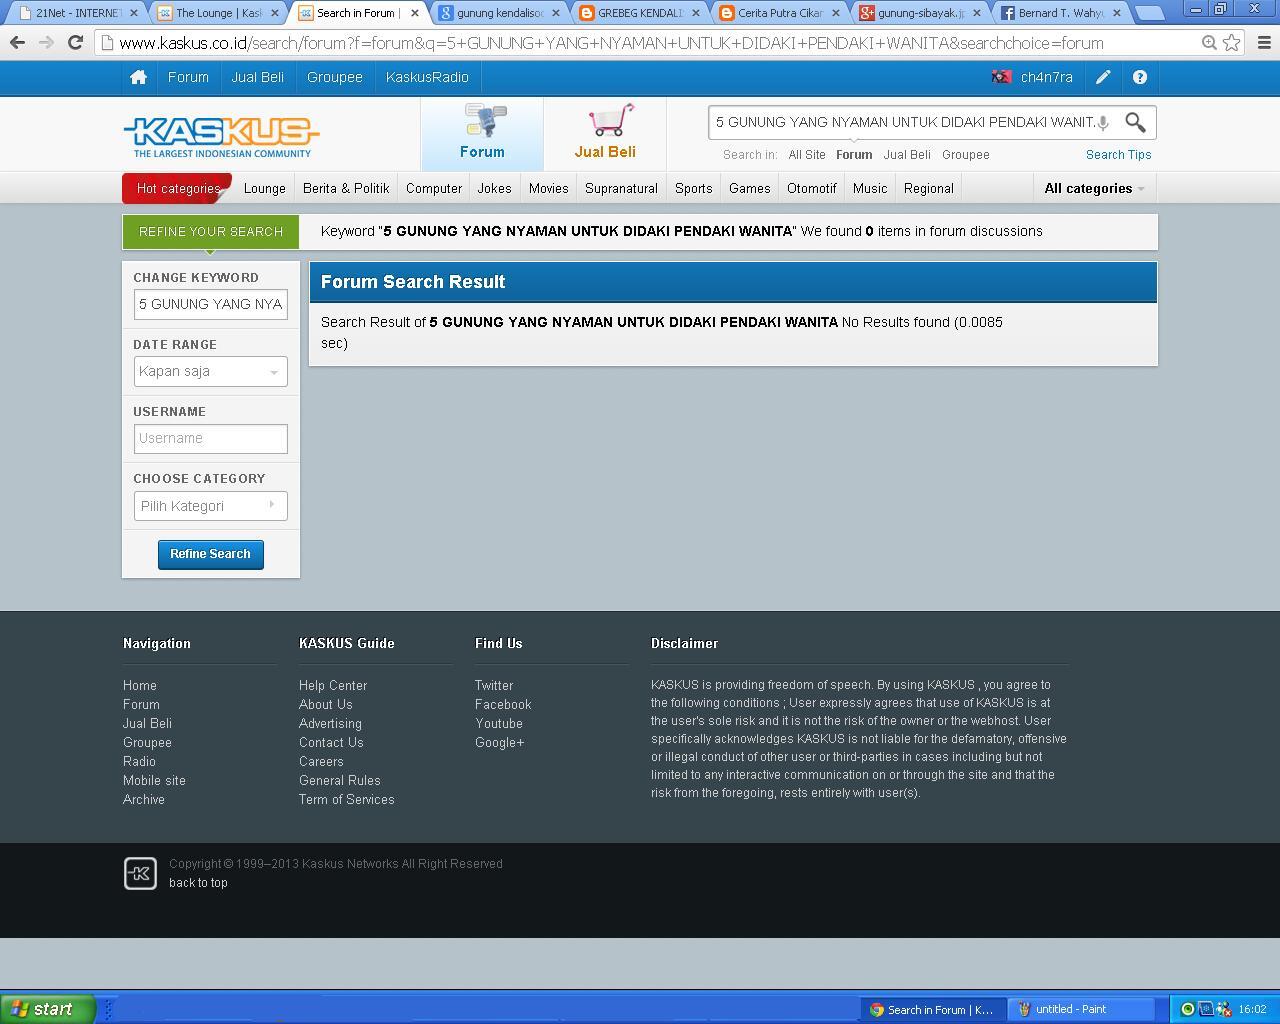Open new tab button

[1149, 13]
